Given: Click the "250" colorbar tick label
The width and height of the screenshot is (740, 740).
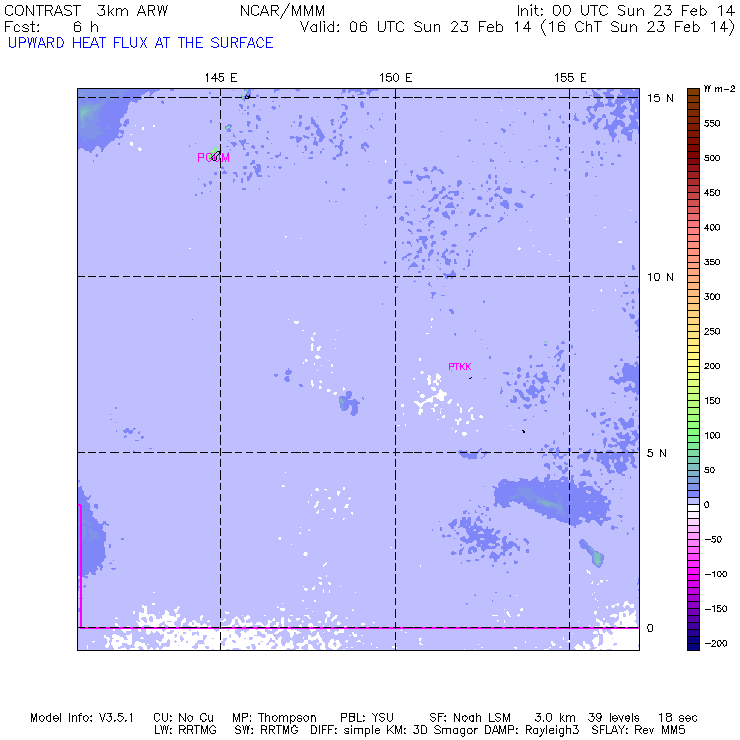Looking at the screenshot, I should [x=712, y=331].
